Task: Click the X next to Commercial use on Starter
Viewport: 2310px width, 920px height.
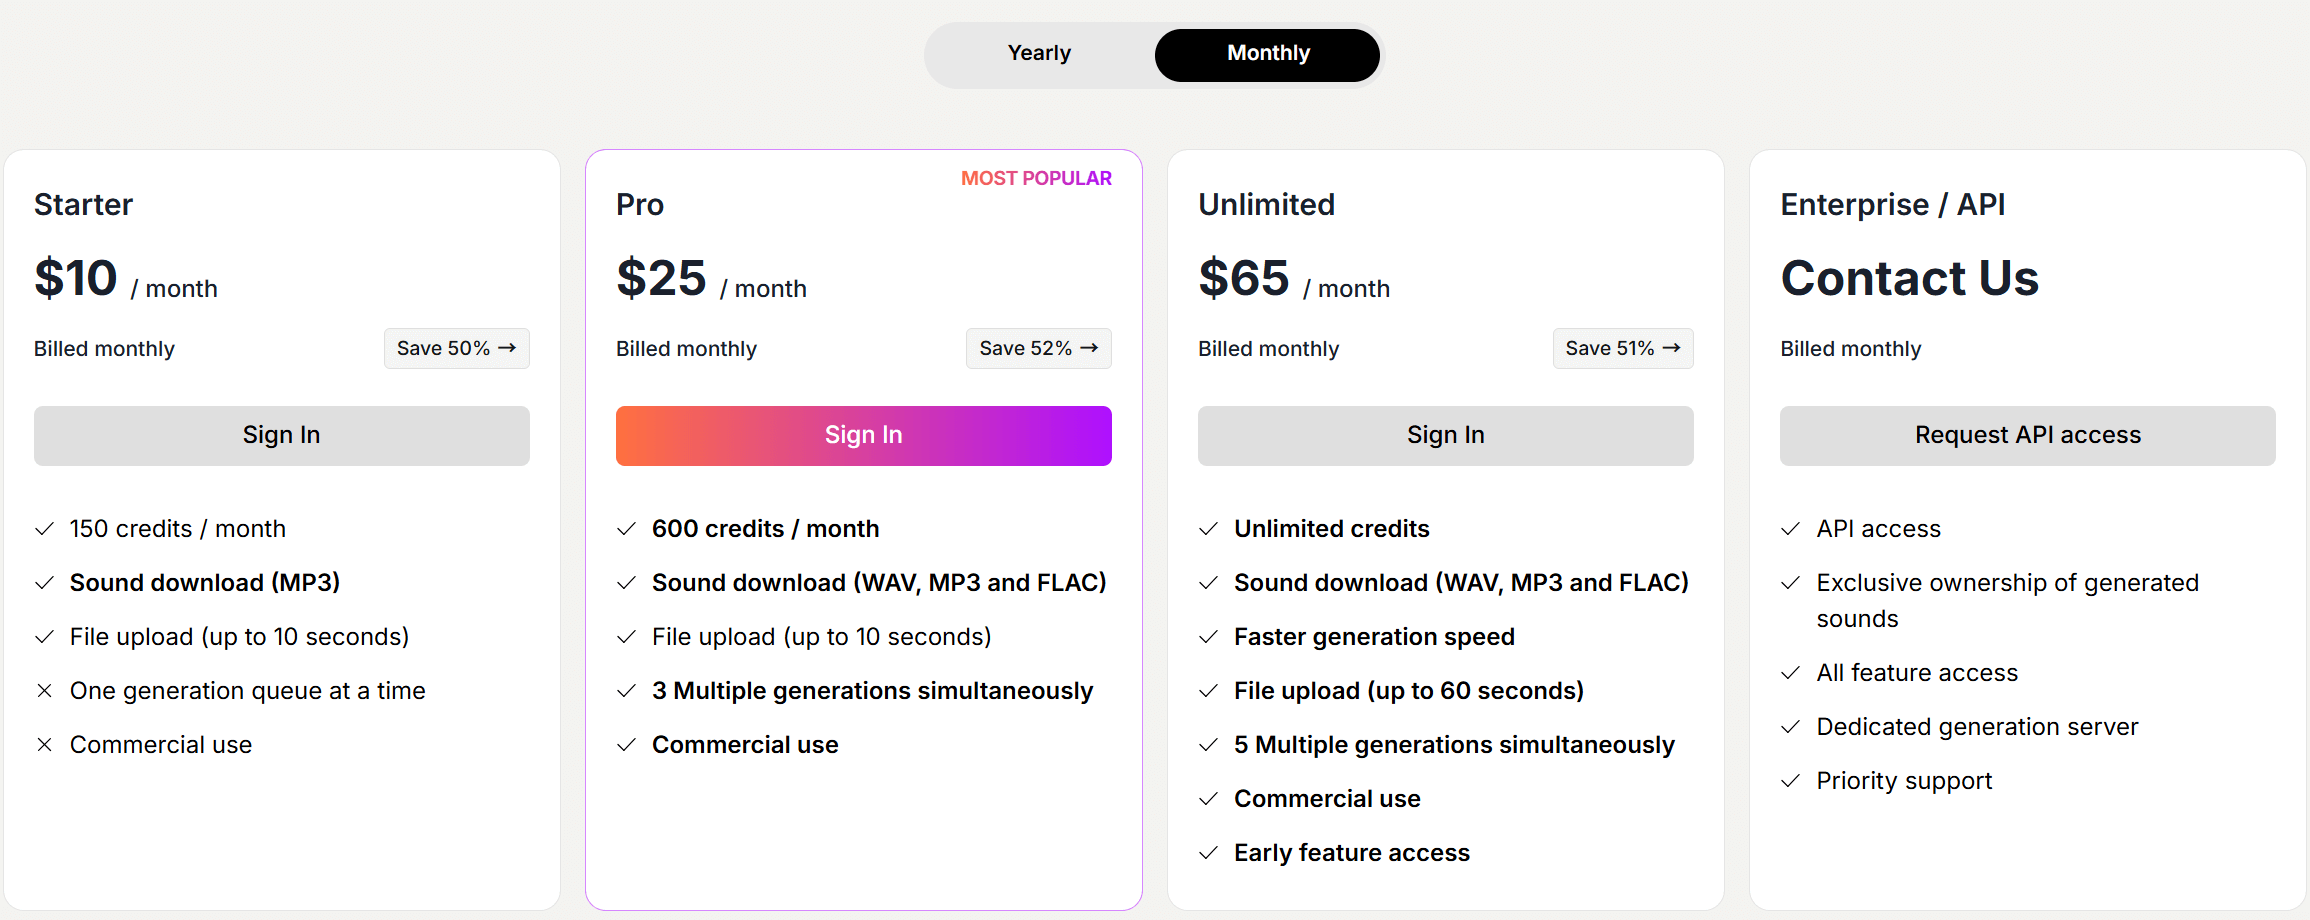Action: pos(44,744)
